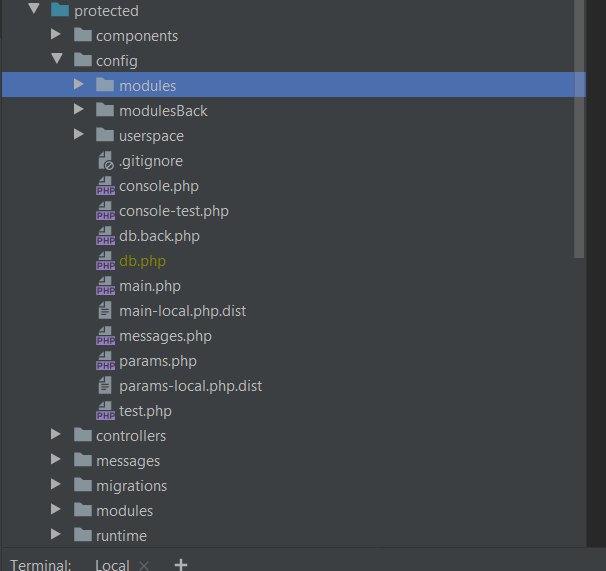Select the modulesBack folder name
This screenshot has height=571, width=606.
[x=163, y=111]
